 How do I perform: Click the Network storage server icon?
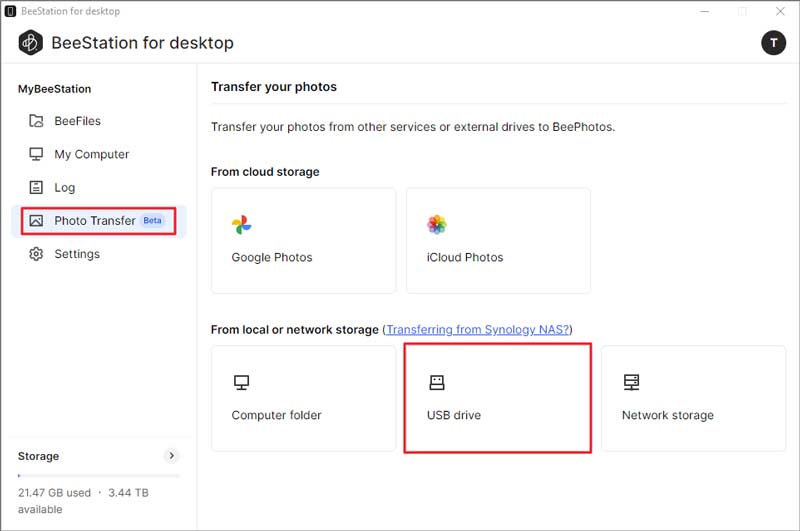(632, 382)
